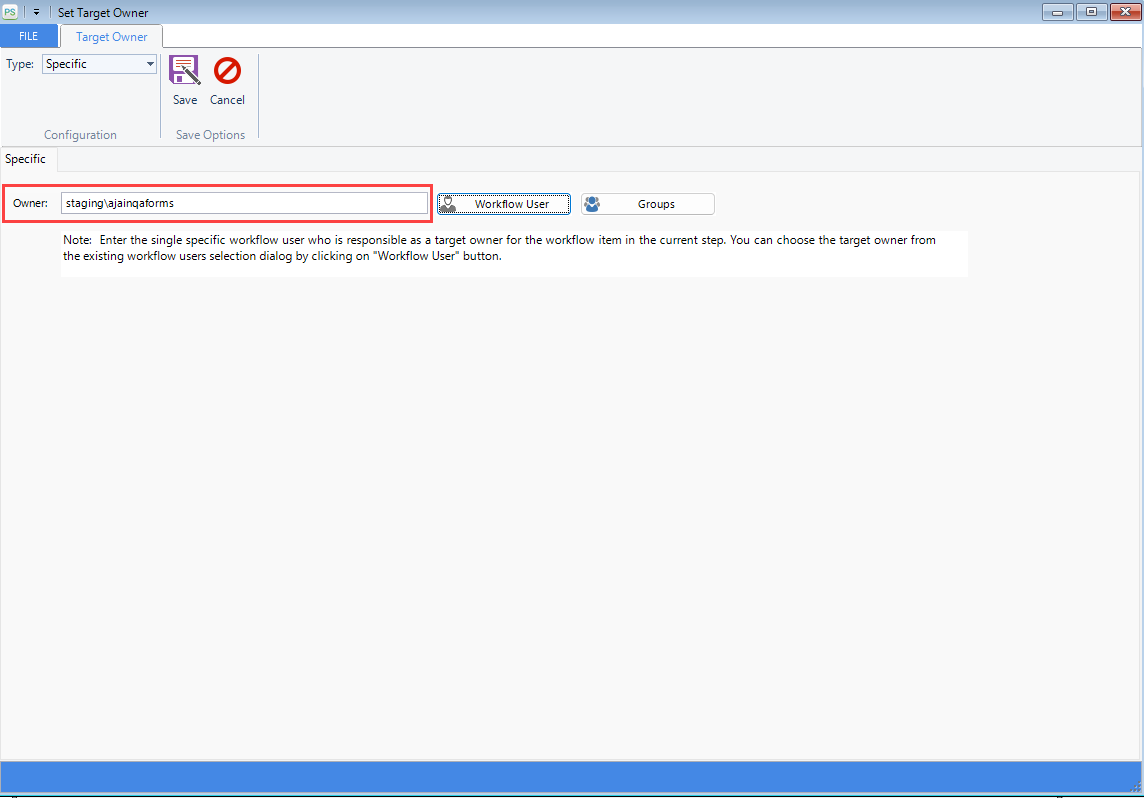Image resolution: width=1144 pixels, height=798 pixels.
Task: Click the Set Target Owner title bar text
Action: click(x=103, y=13)
